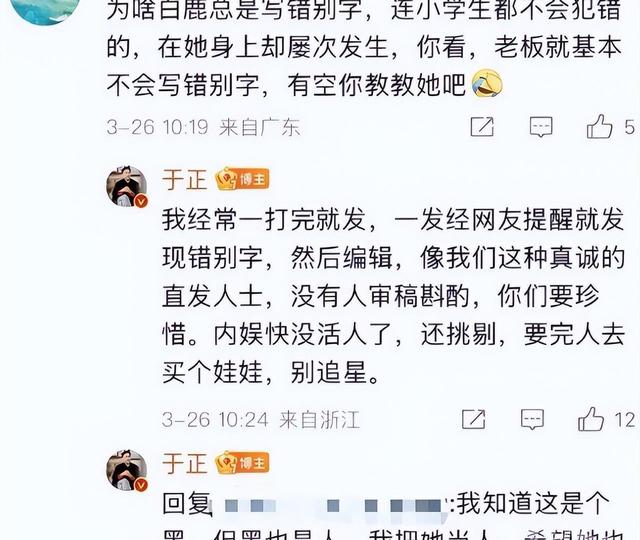Reply to the 10:19 Guangdong comment
Image resolution: width=640 pixels, height=540 pixels.
(x=541, y=127)
